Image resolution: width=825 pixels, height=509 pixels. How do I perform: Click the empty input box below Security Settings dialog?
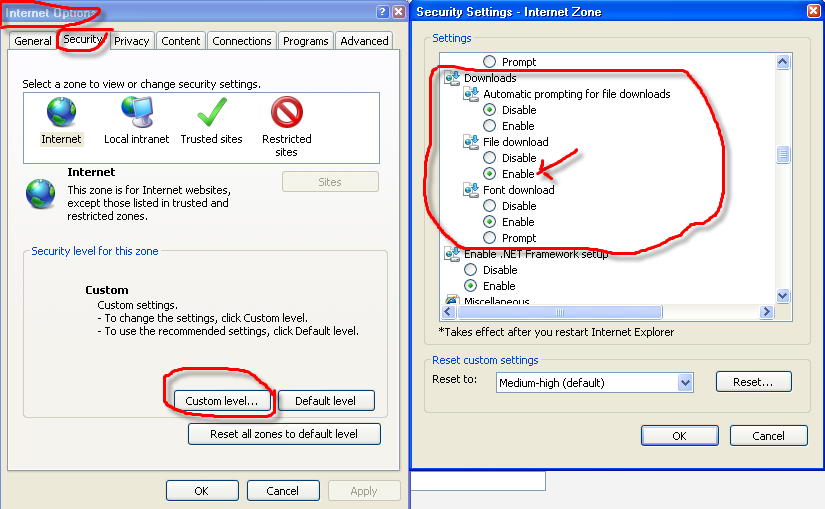pyautogui.click(x=478, y=481)
